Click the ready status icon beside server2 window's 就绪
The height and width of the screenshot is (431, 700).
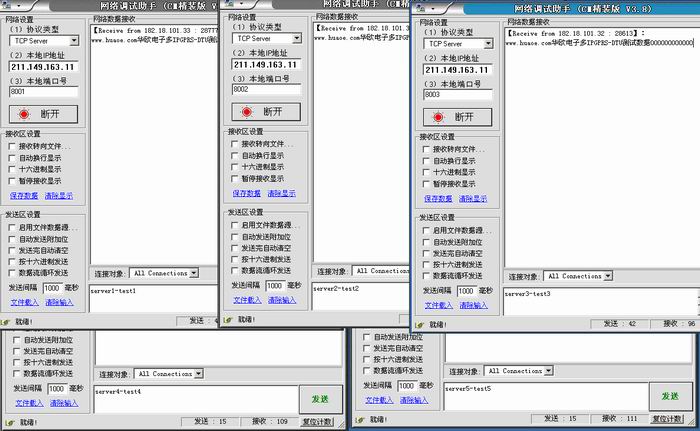[x=228, y=319]
